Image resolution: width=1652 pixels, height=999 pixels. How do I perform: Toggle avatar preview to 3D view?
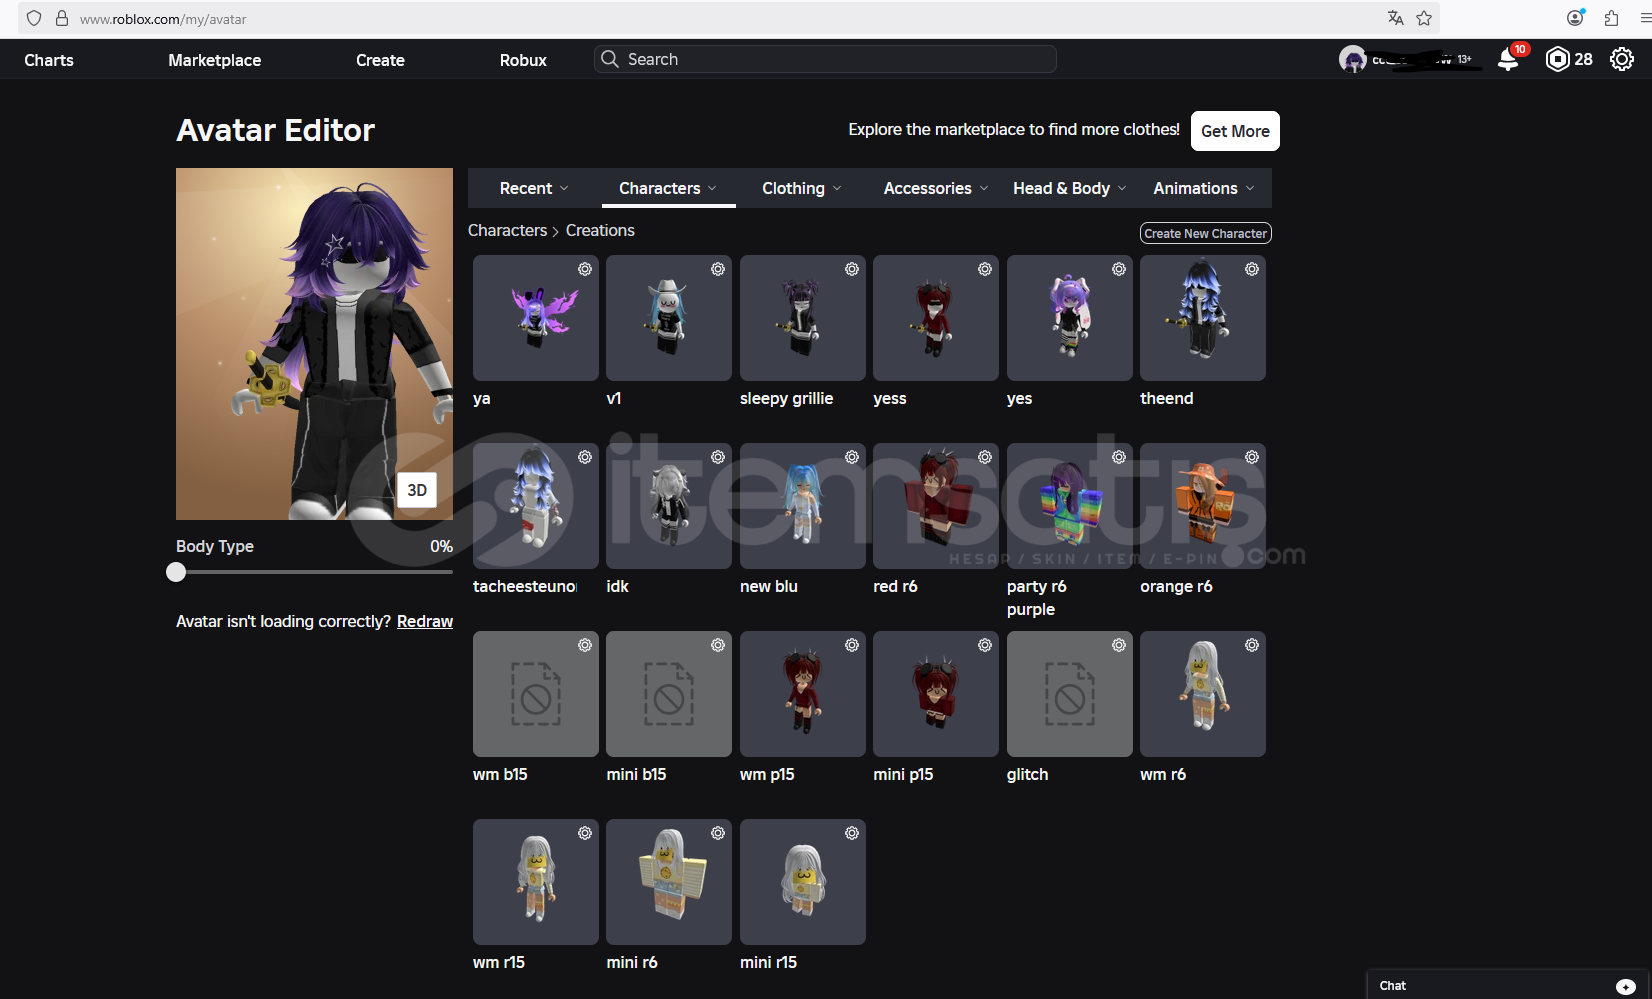[x=417, y=490]
